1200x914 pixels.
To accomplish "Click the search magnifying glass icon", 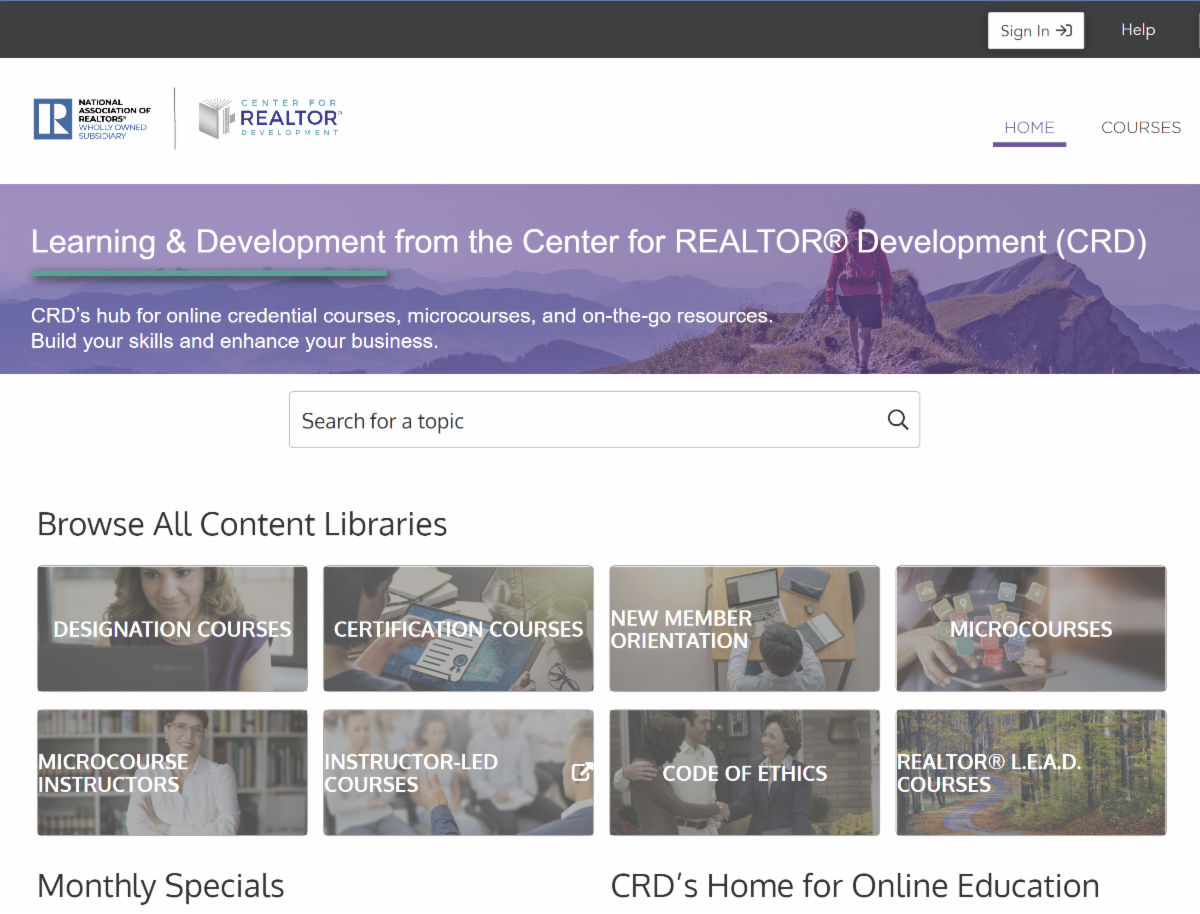I will 897,420.
